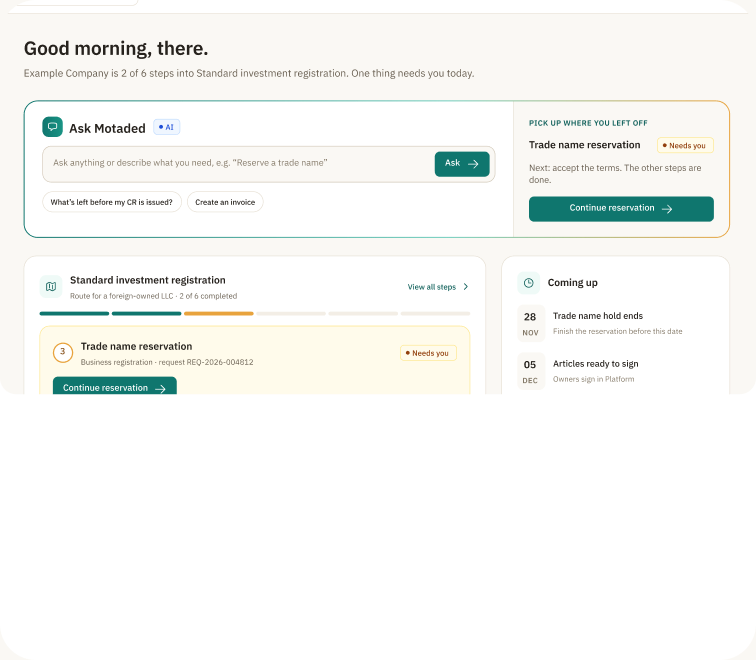Choose the "Create an invoice" suggestion chip
The width and height of the screenshot is (756, 660).
coord(225,202)
